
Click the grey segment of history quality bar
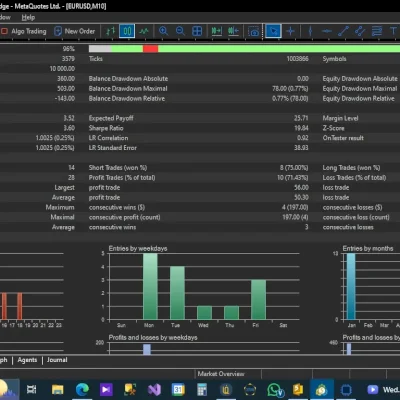[100, 49]
